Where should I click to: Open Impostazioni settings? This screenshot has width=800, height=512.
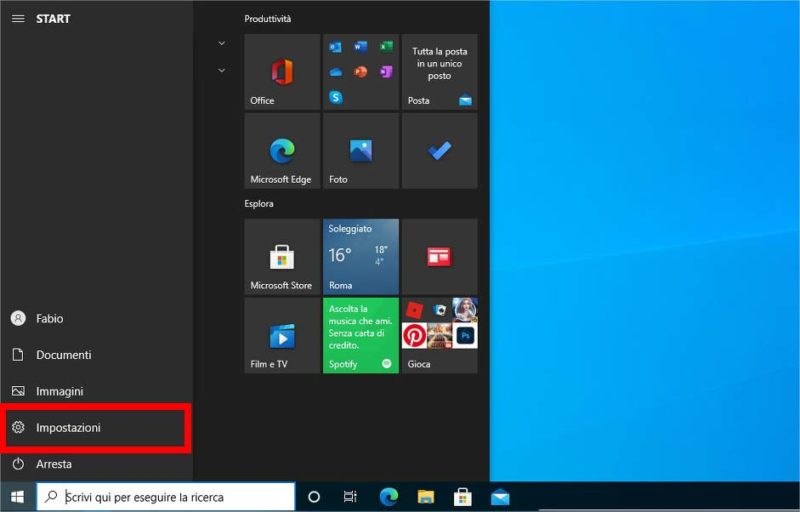pos(96,427)
